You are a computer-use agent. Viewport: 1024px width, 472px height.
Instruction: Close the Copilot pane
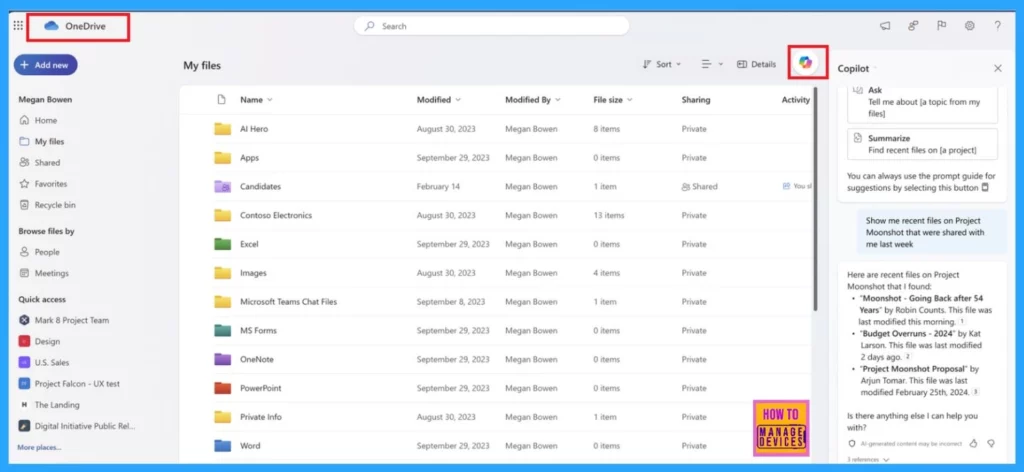click(997, 68)
